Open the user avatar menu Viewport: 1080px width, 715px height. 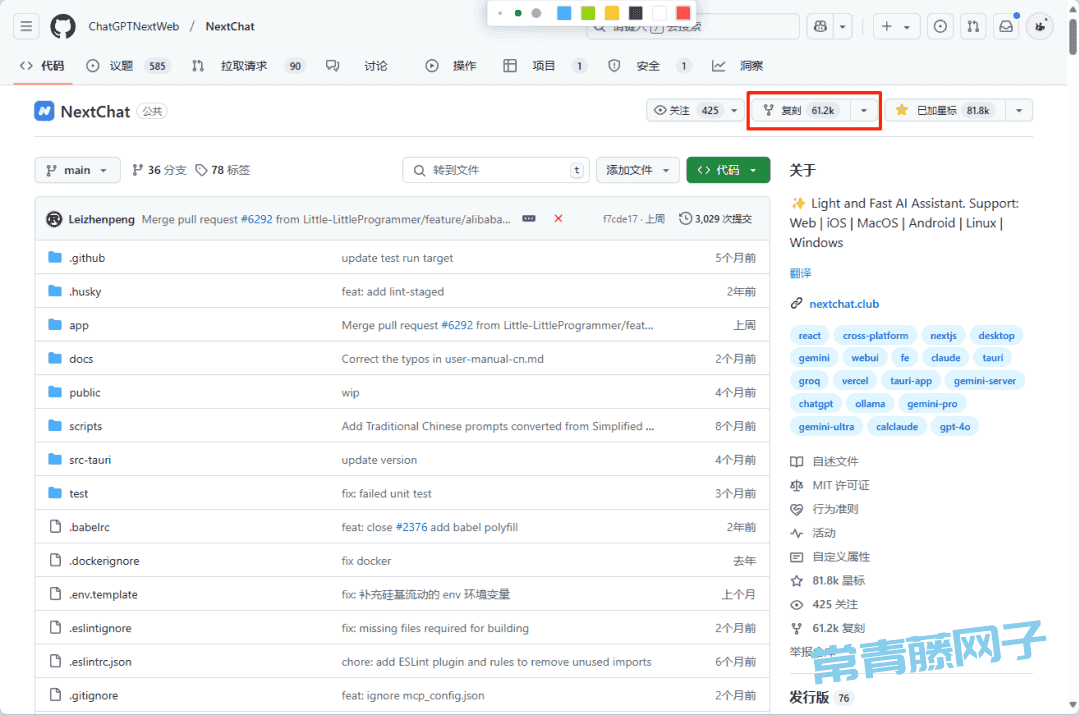[x=1039, y=26]
